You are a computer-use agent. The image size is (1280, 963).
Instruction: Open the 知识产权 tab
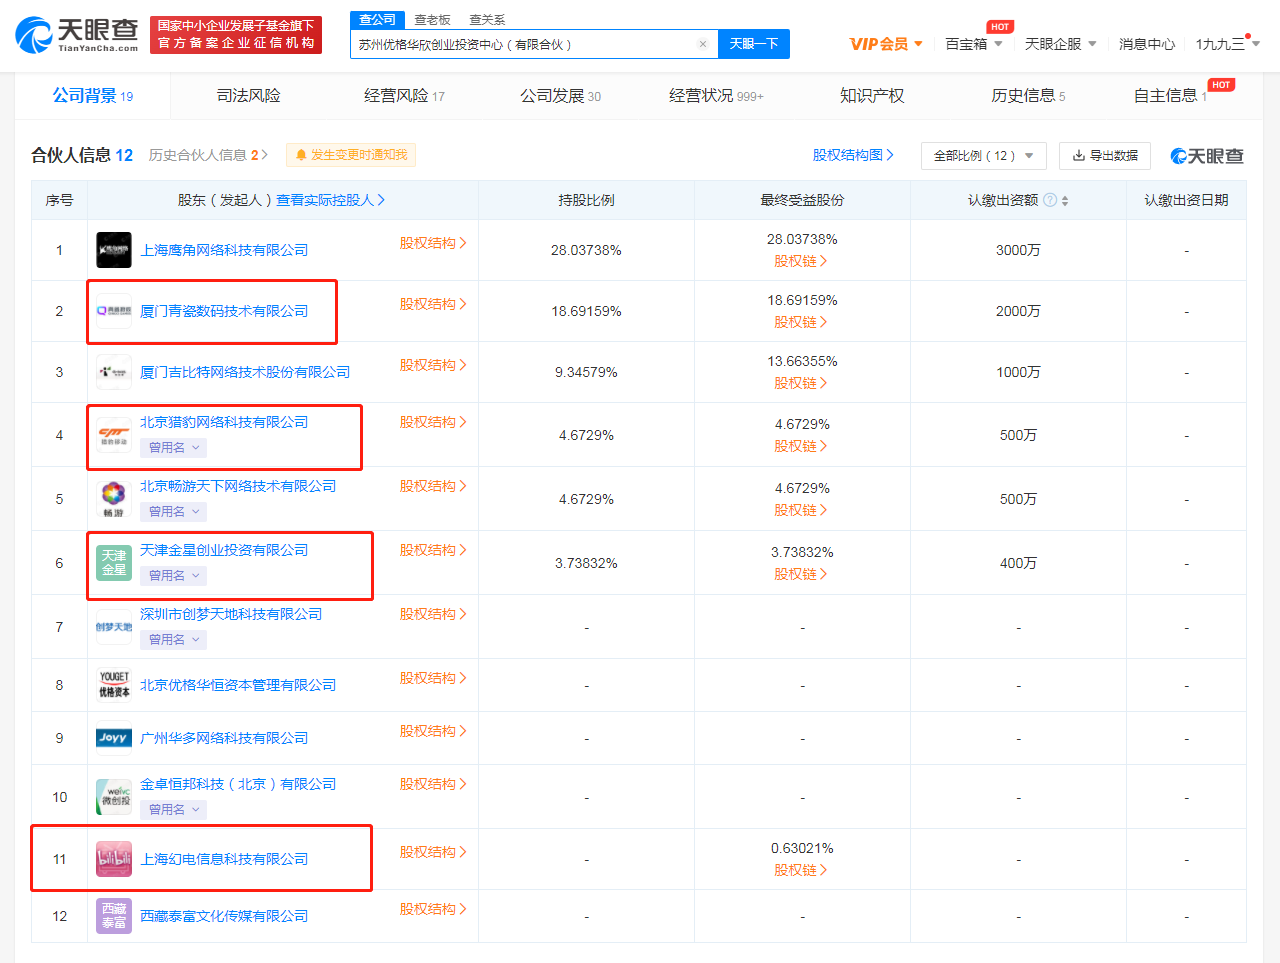(872, 96)
